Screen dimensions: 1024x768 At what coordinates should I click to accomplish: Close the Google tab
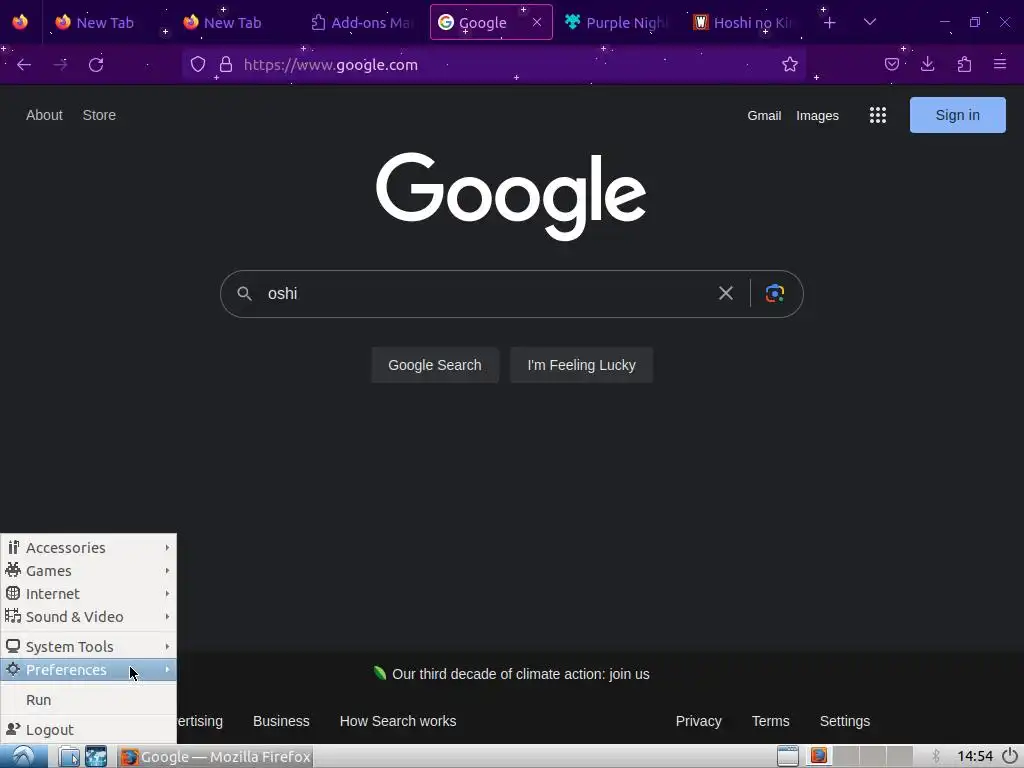tap(537, 22)
